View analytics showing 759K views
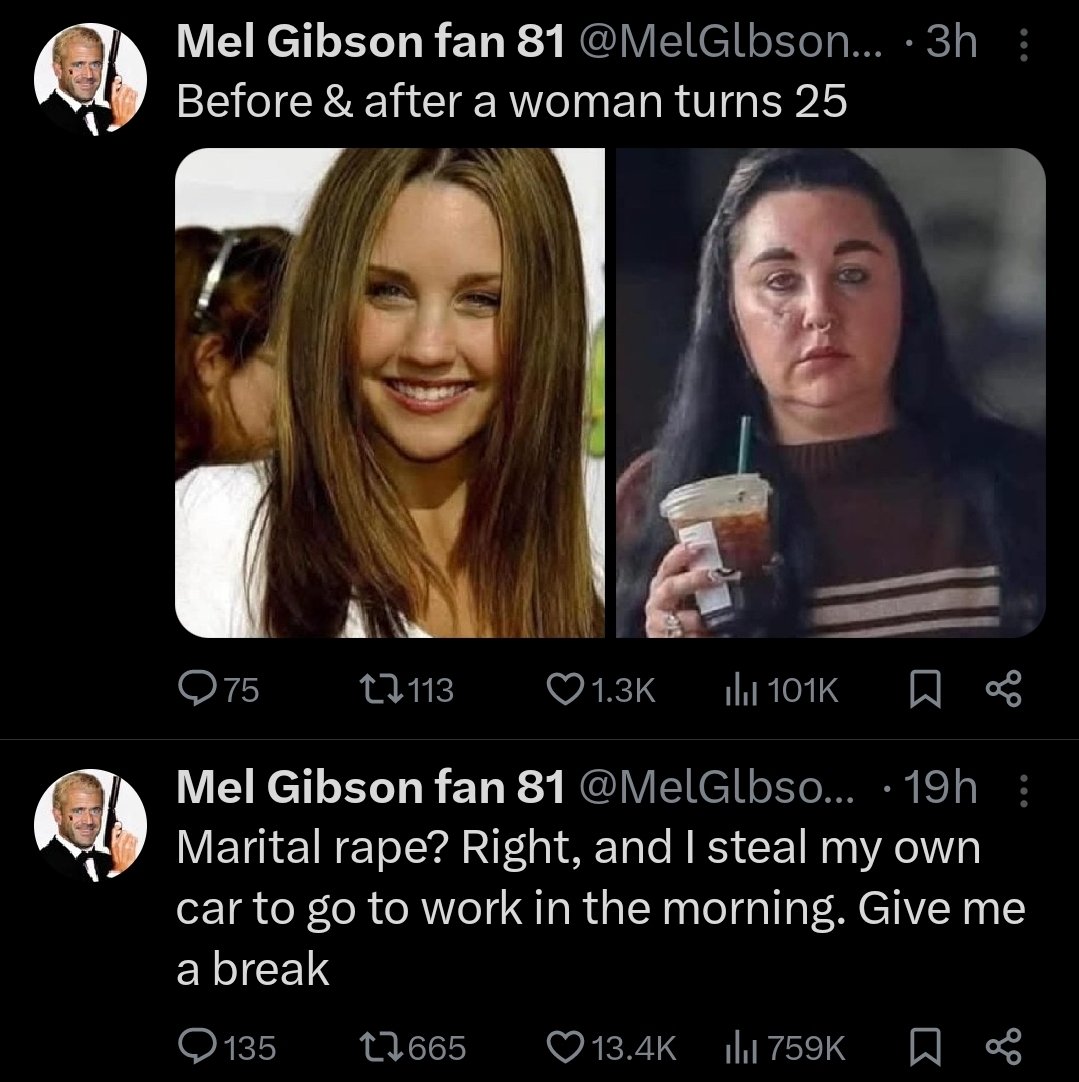The height and width of the screenshot is (1082, 1079). pos(736,1047)
